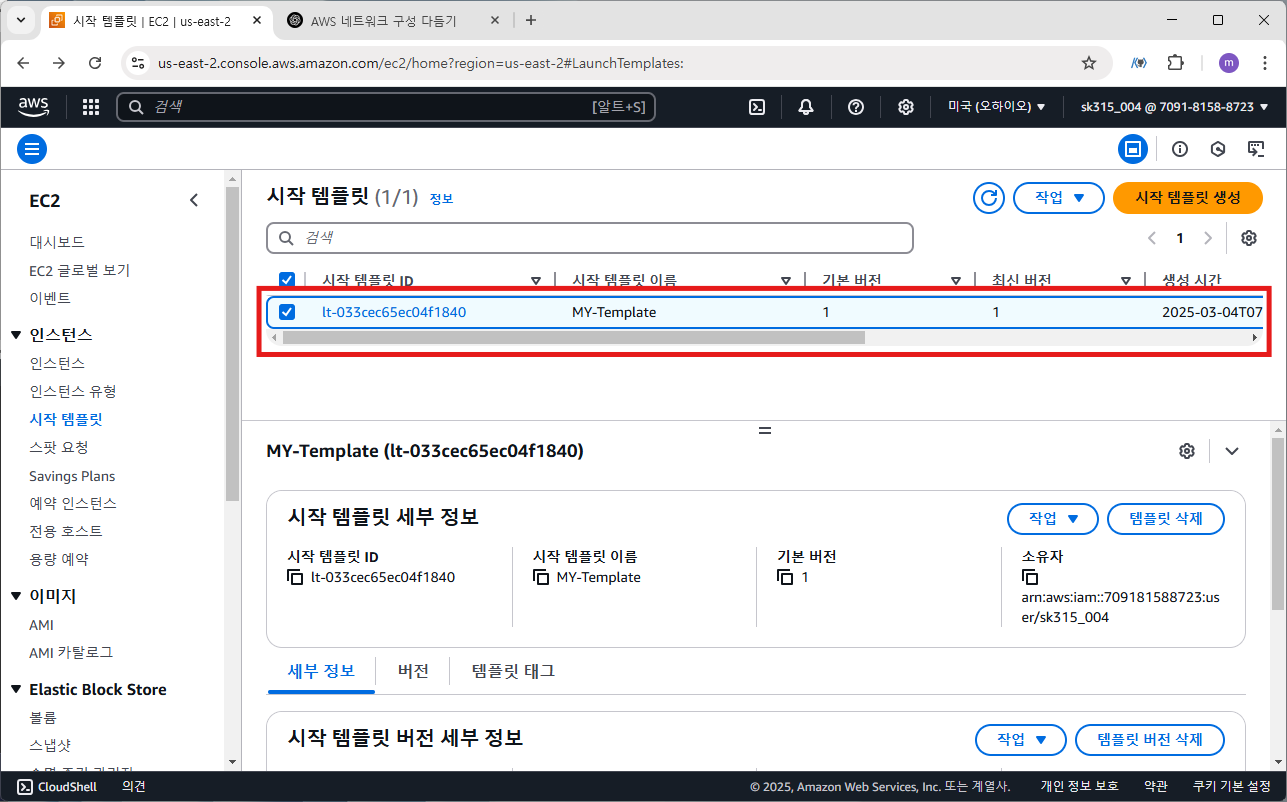The width and height of the screenshot is (1287, 802).
Task: Open 작업 dropdown in 시작 템플릿 세부 정보
Action: (x=1053, y=519)
